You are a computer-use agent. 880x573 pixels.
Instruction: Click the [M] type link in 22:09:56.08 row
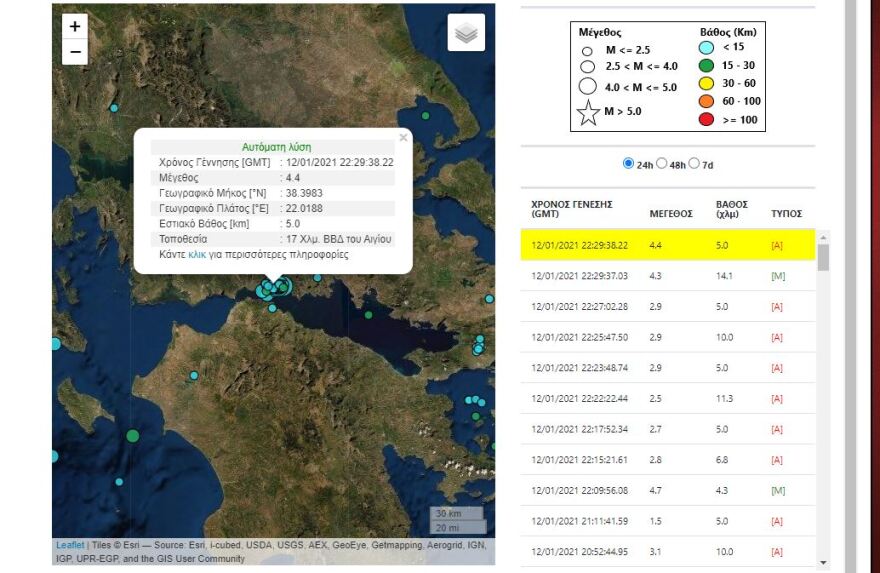click(x=778, y=491)
